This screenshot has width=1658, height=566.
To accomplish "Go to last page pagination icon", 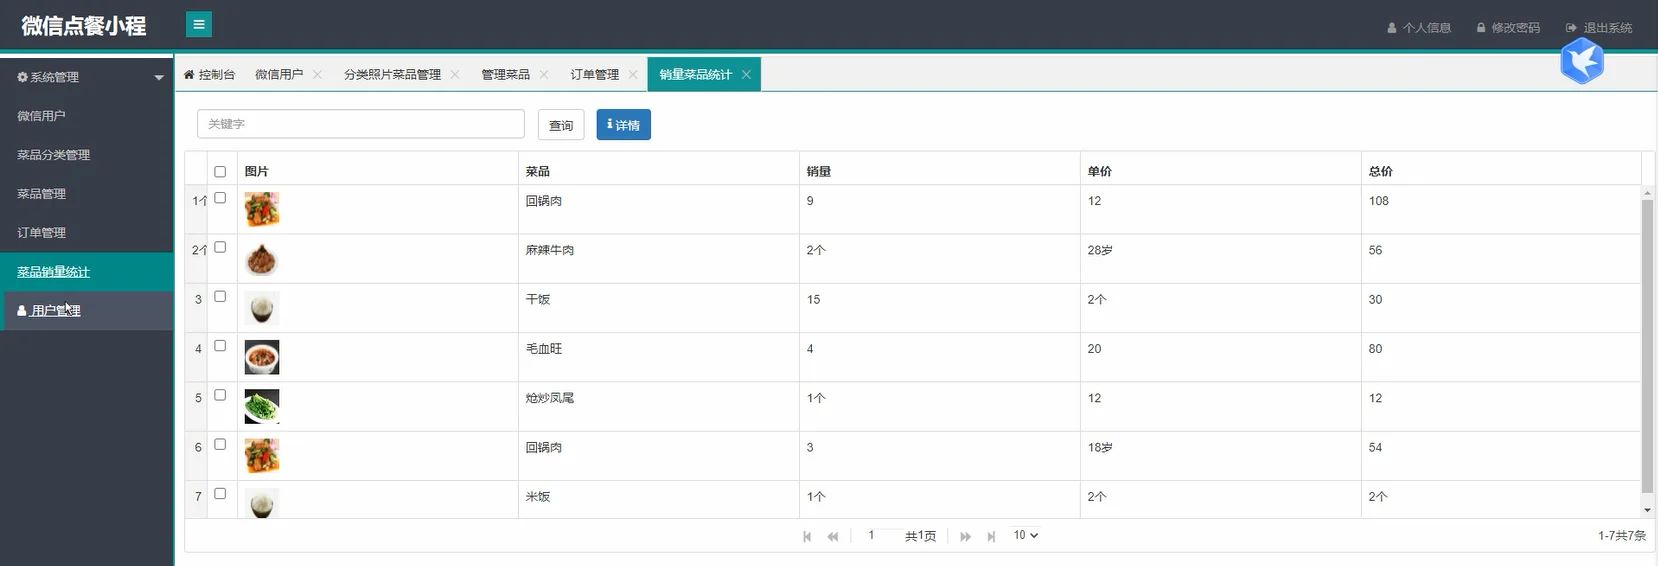I will (x=991, y=536).
